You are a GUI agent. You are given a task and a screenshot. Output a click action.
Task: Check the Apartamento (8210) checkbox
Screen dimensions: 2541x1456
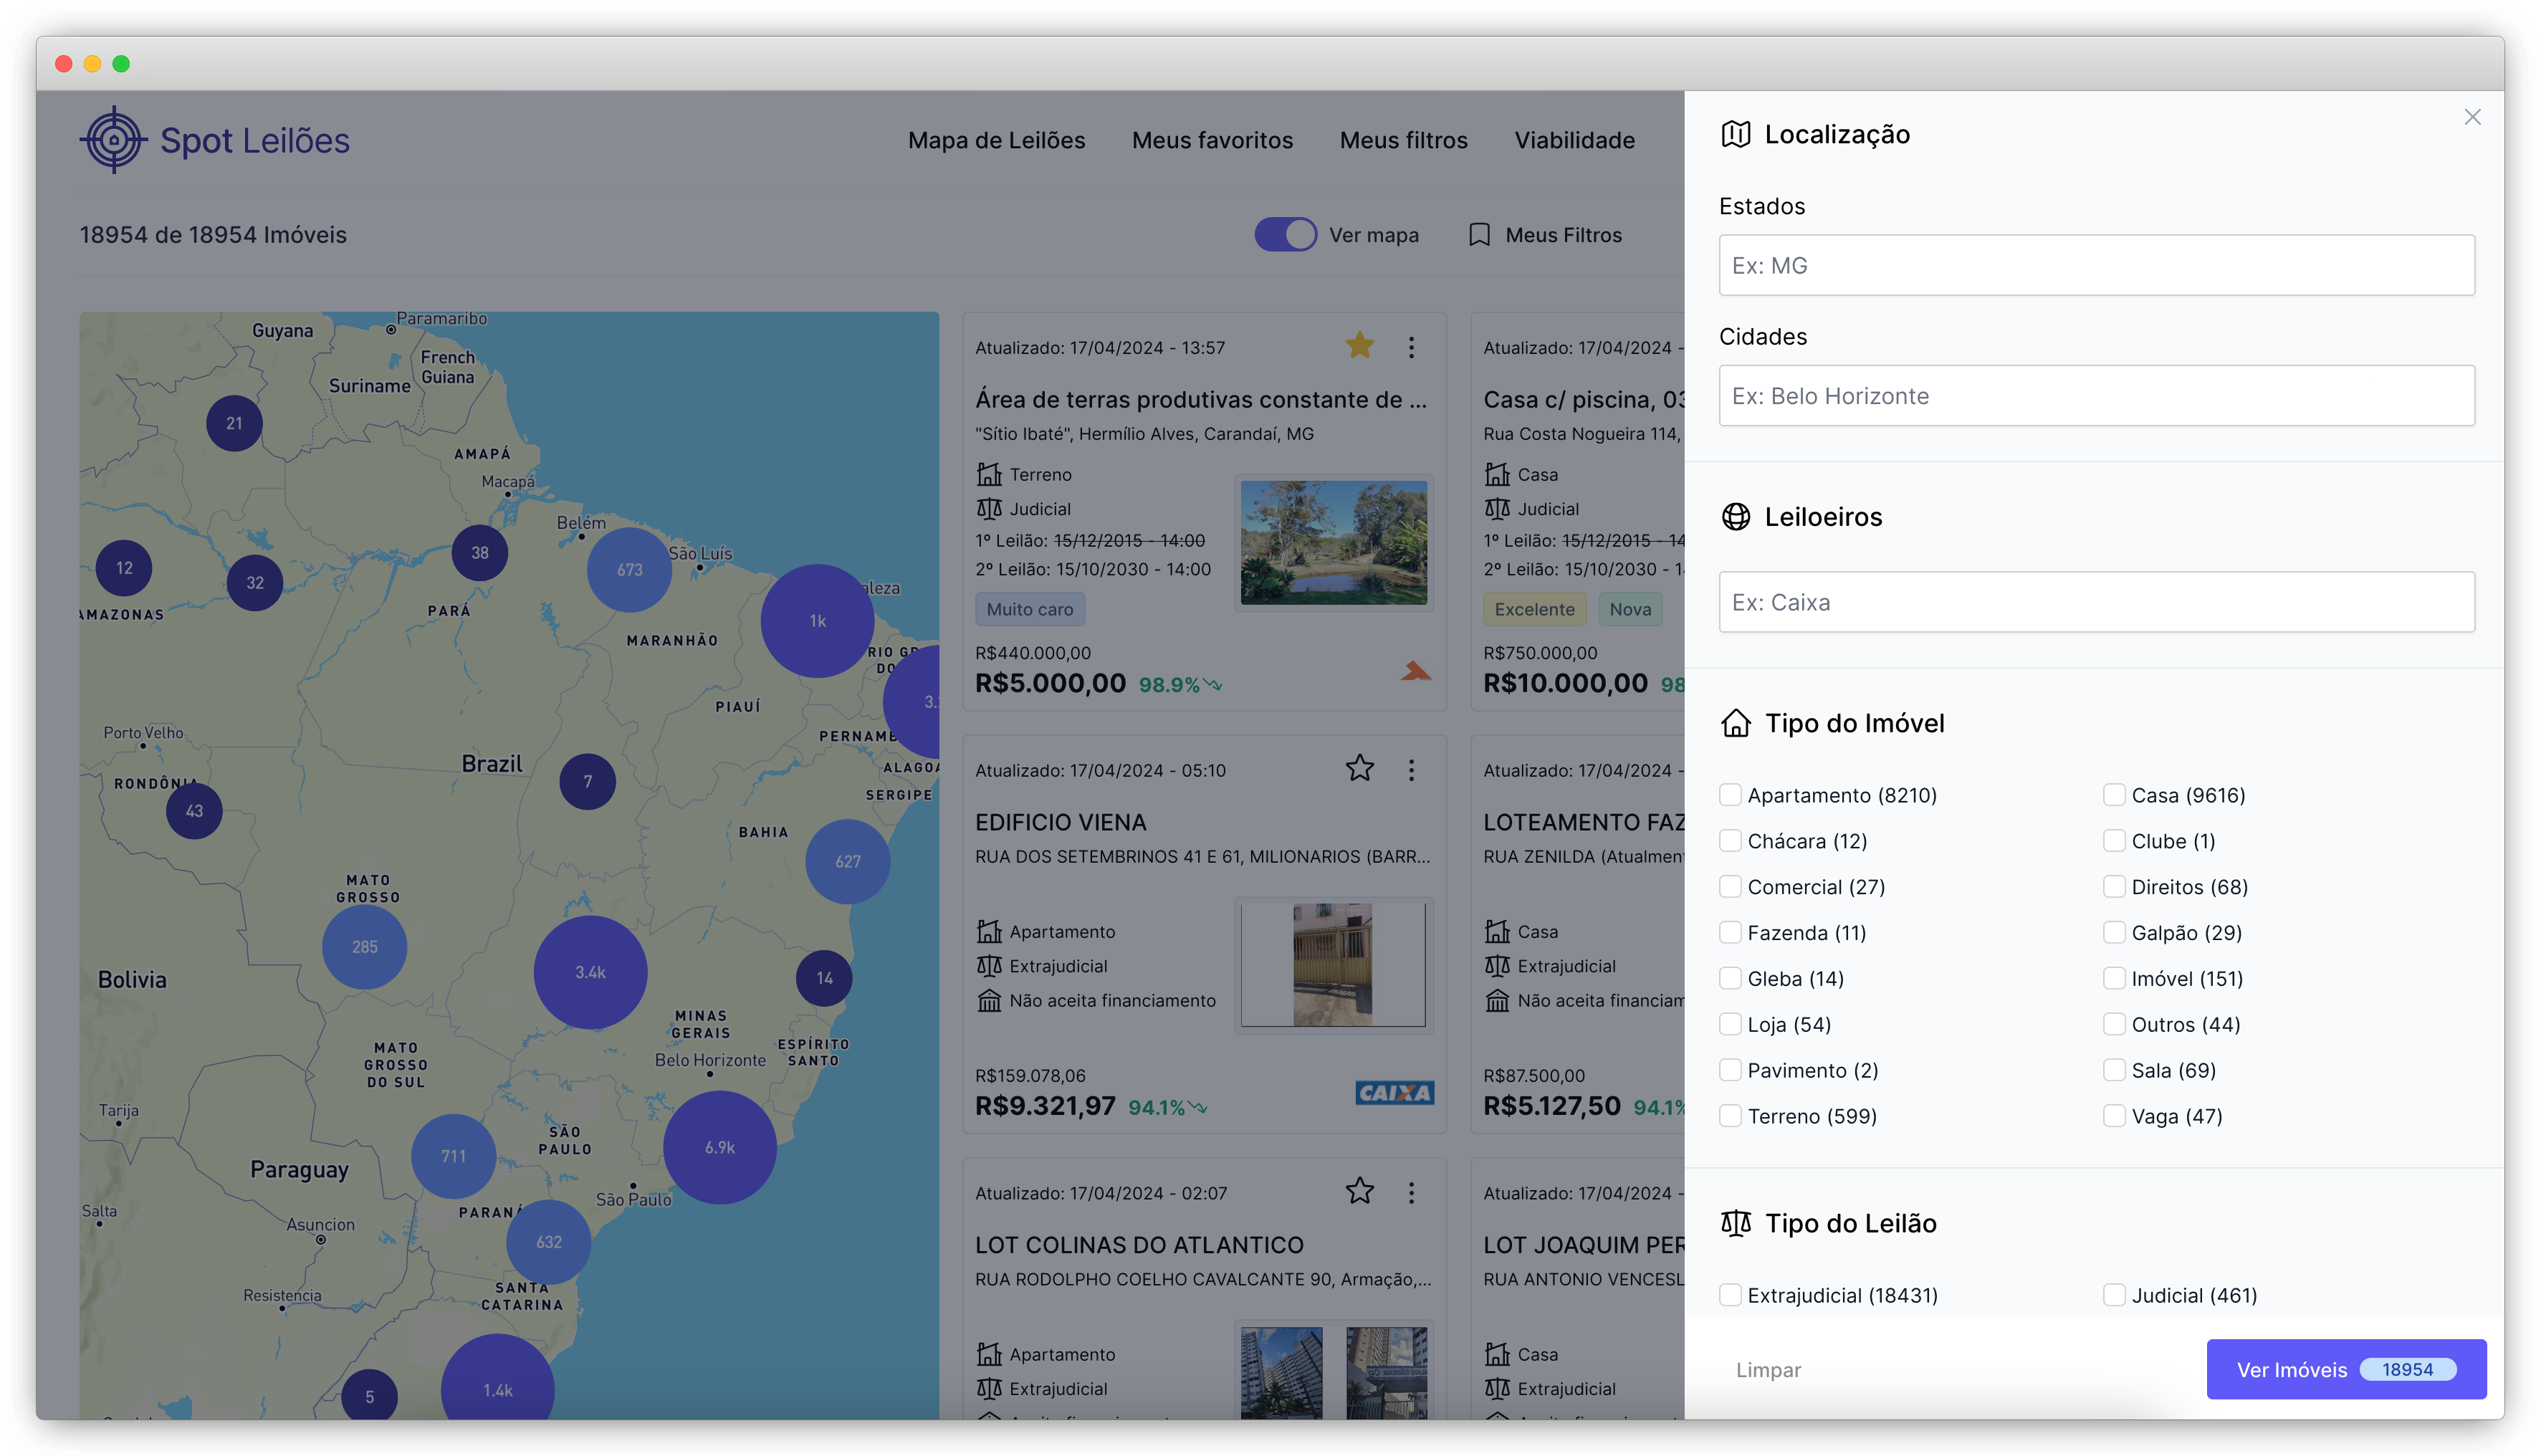point(1729,795)
